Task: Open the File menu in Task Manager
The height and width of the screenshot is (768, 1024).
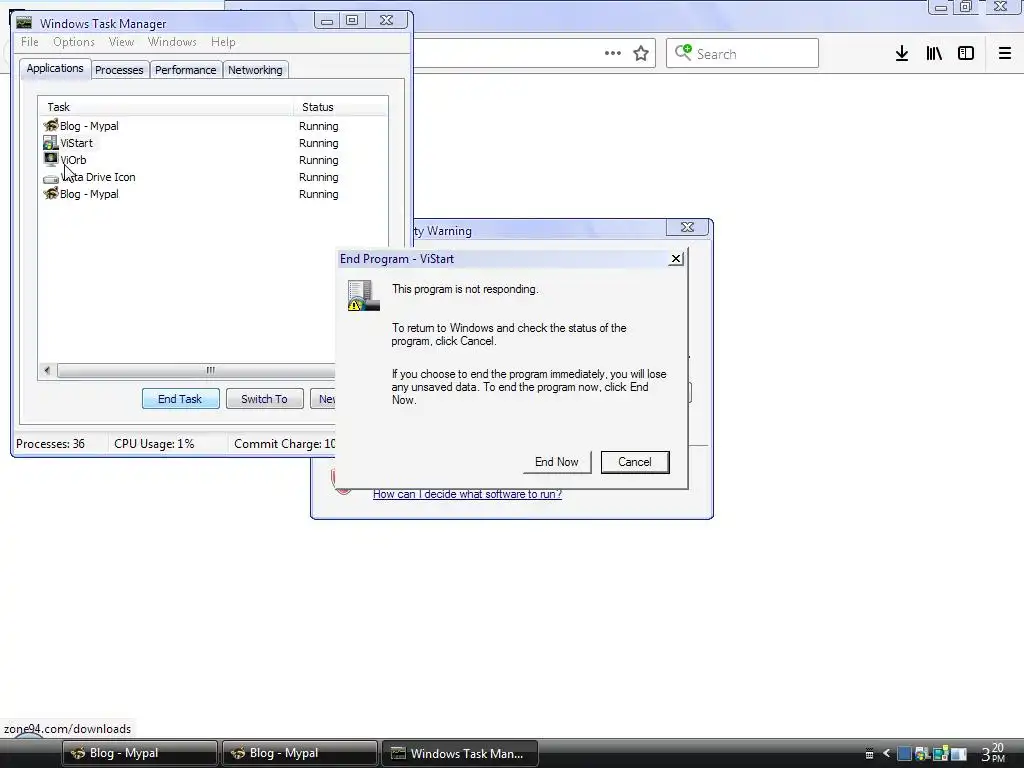Action: pos(29,42)
